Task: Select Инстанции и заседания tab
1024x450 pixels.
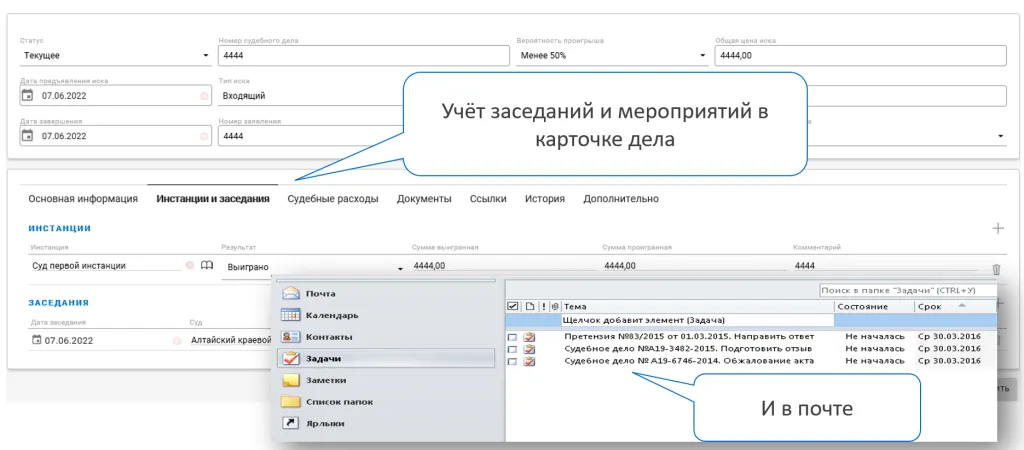Action: (213, 199)
